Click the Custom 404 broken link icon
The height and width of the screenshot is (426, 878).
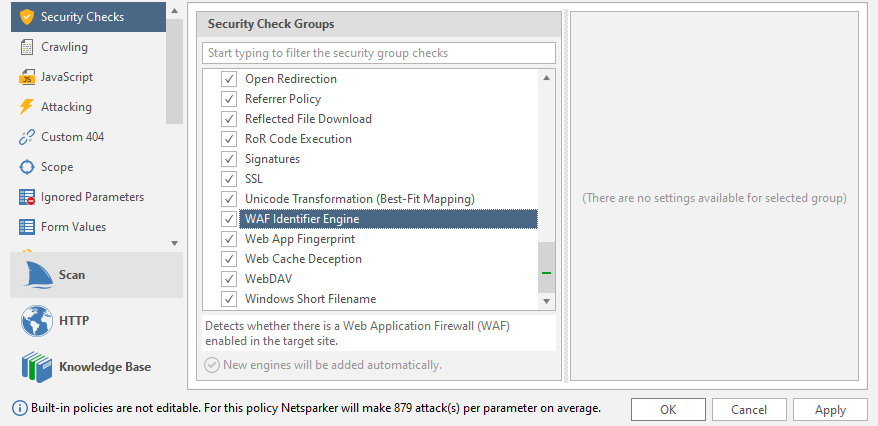click(x=27, y=137)
